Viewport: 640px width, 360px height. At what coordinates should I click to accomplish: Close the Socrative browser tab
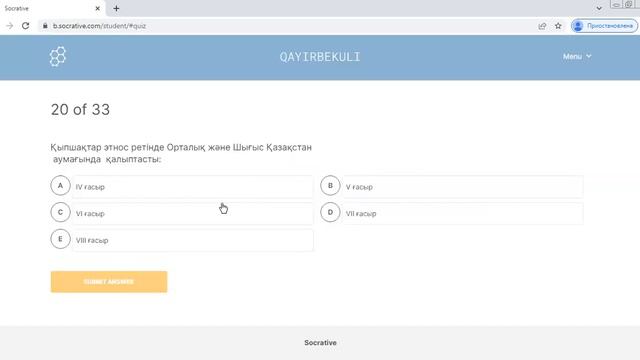[98, 8]
